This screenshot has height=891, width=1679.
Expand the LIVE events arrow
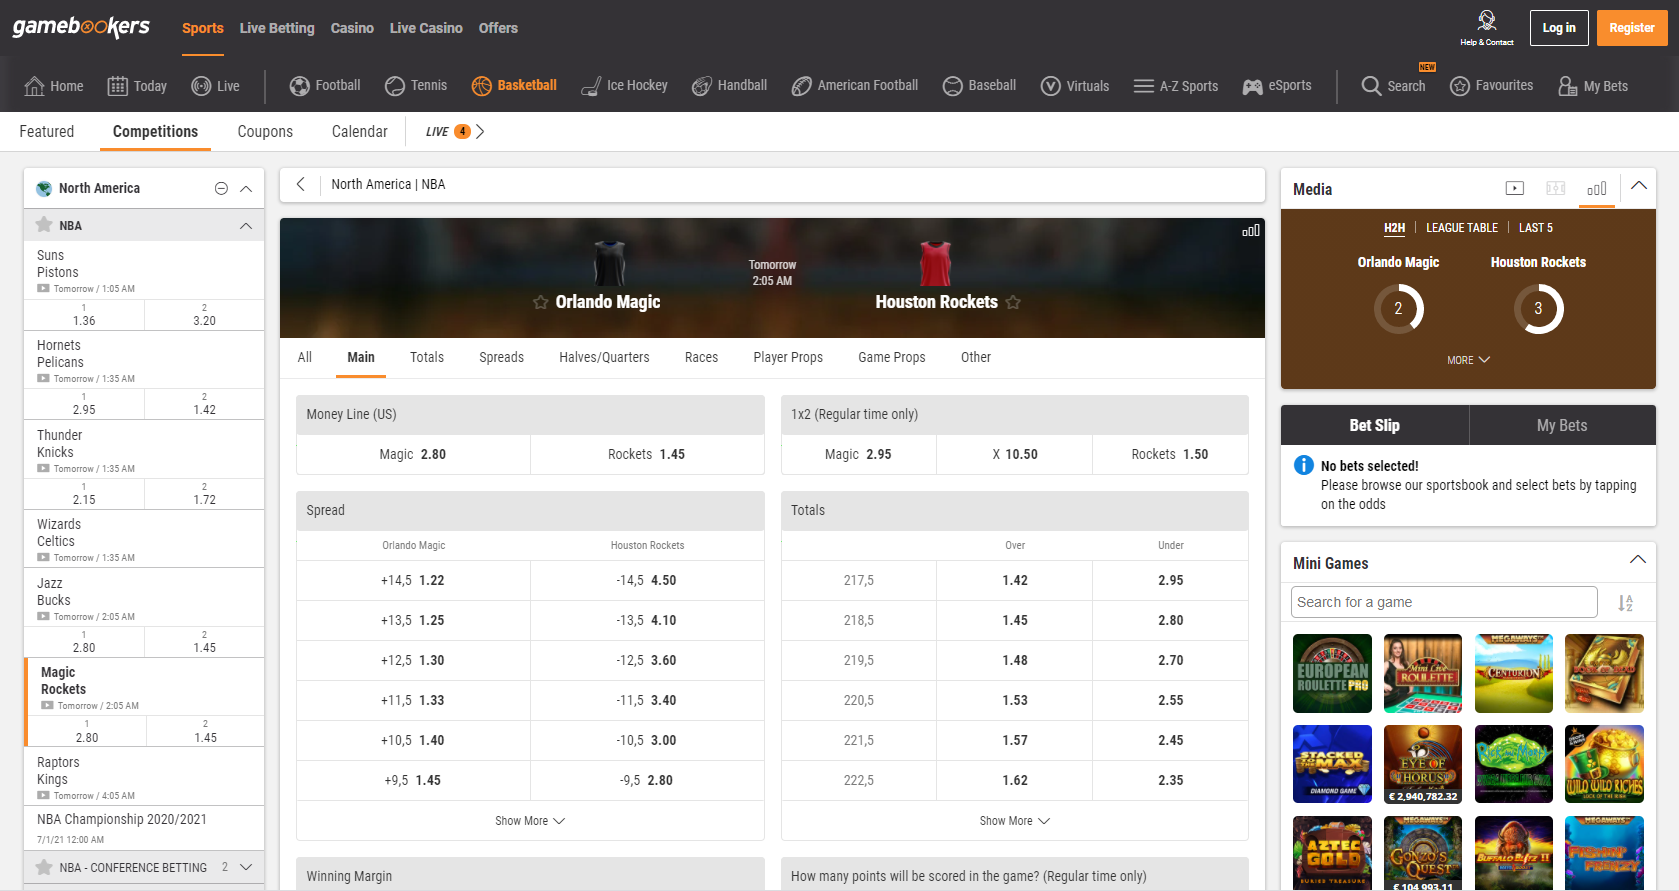480,131
